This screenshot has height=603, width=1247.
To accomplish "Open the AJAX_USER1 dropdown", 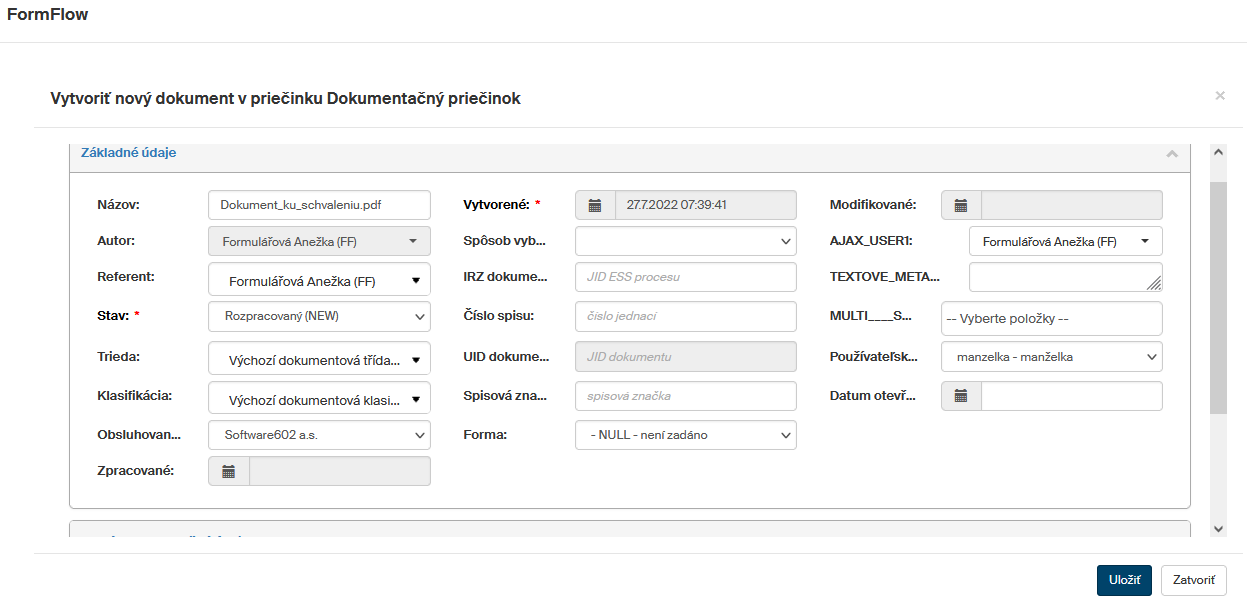I will tap(1065, 241).
